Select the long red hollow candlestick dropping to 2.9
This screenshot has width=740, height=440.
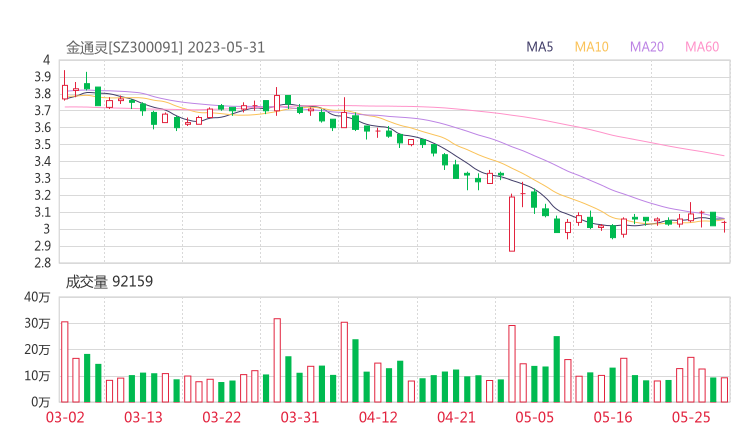click(512, 224)
